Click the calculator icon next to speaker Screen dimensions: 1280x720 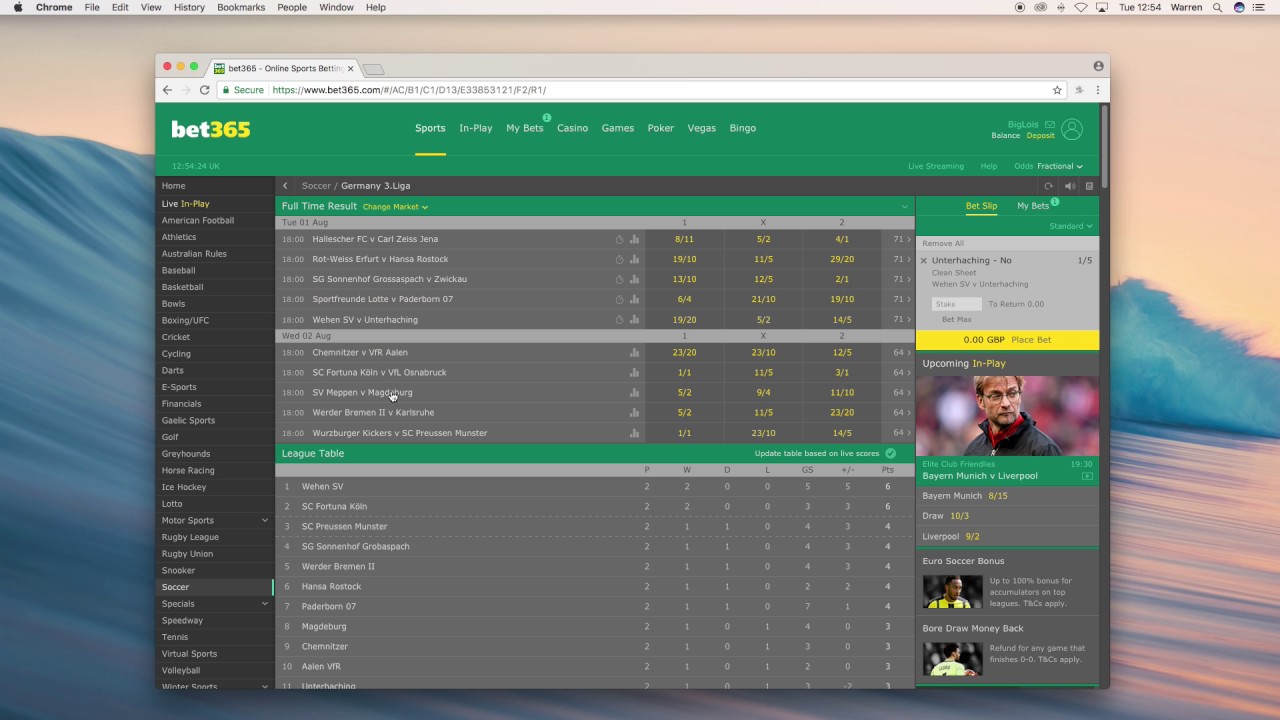[1089, 186]
